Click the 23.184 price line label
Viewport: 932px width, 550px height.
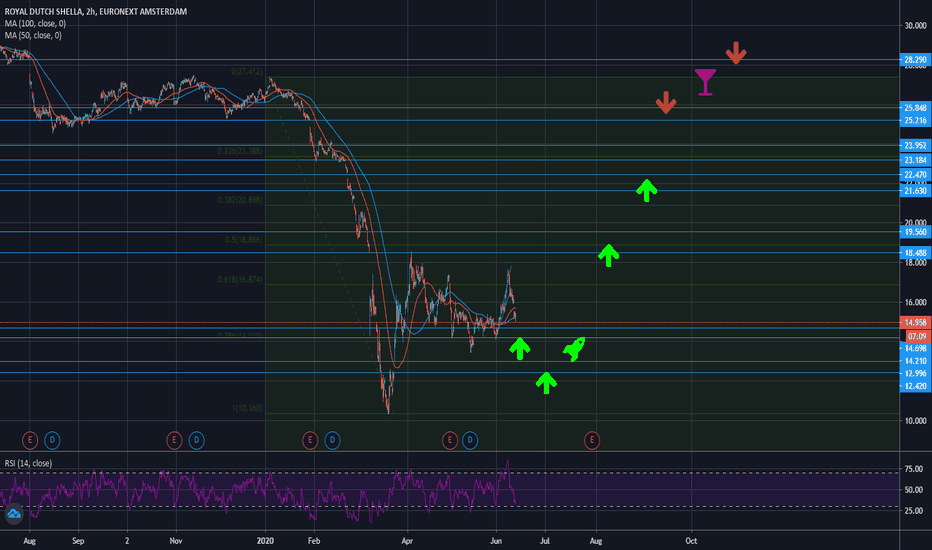click(x=915, y=160)
